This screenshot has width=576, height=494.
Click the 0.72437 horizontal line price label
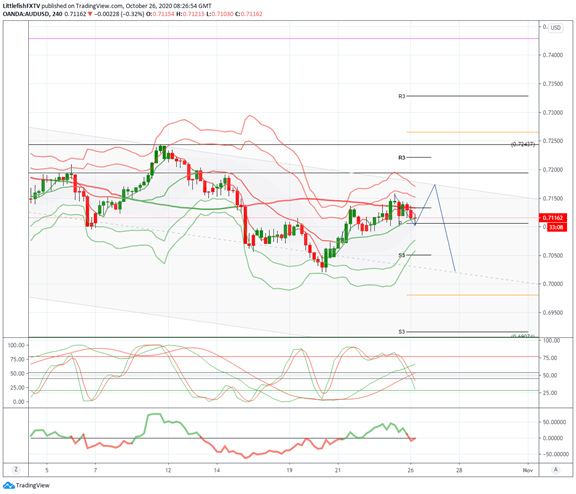(x=523, y=145)
